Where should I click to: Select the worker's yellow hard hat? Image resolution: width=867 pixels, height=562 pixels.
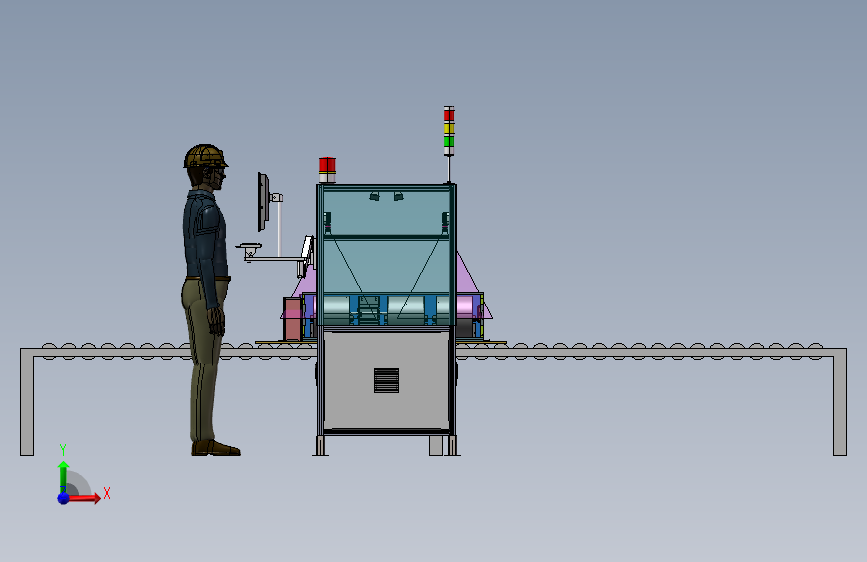click(205, 156)
